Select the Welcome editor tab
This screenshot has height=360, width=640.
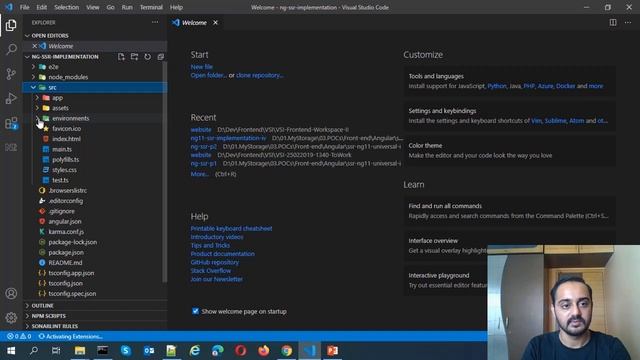(x=195, y=22)
